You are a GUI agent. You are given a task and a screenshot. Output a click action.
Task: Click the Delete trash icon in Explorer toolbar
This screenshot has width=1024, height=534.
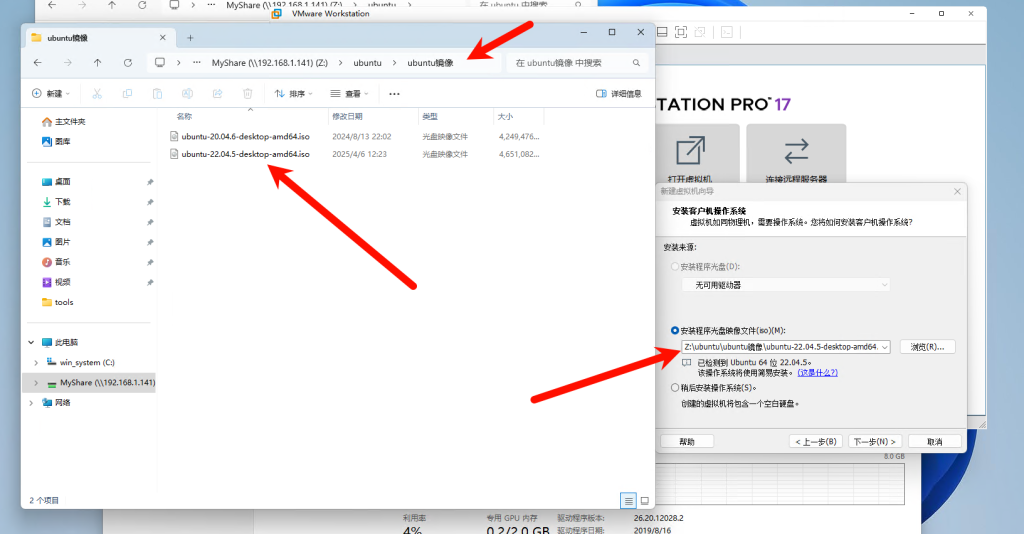[248, 94]
